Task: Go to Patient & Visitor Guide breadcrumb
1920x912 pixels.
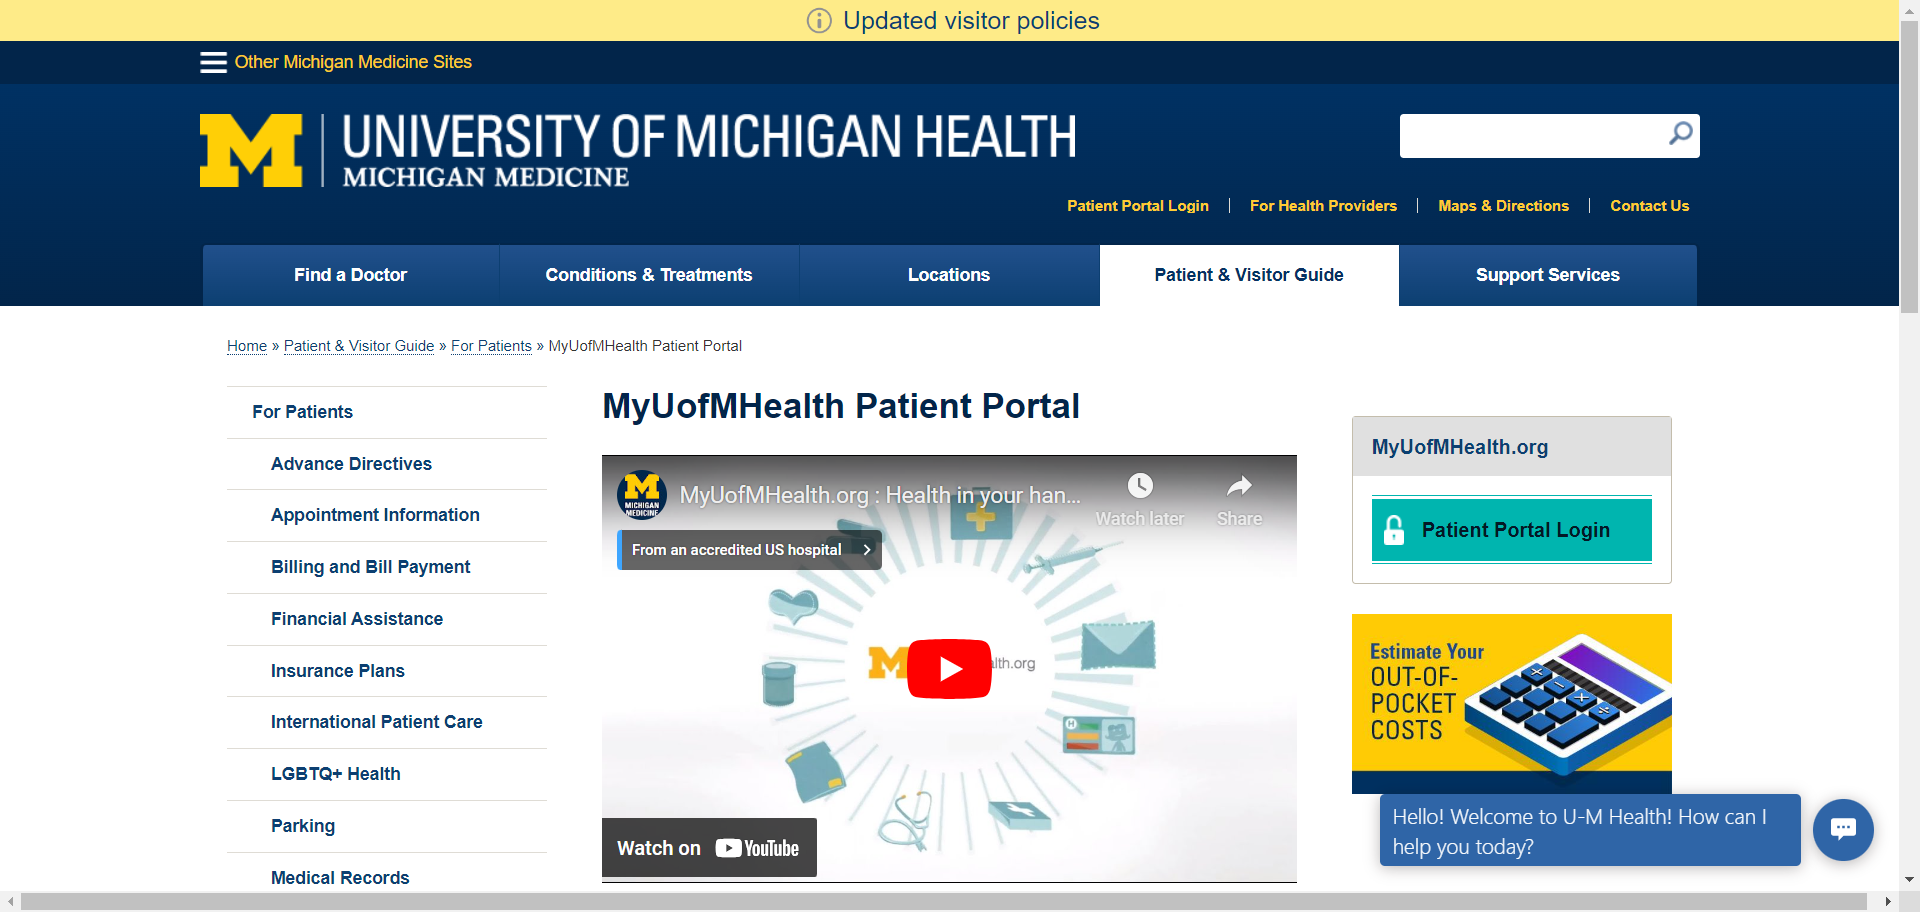Action: point(359,346)
